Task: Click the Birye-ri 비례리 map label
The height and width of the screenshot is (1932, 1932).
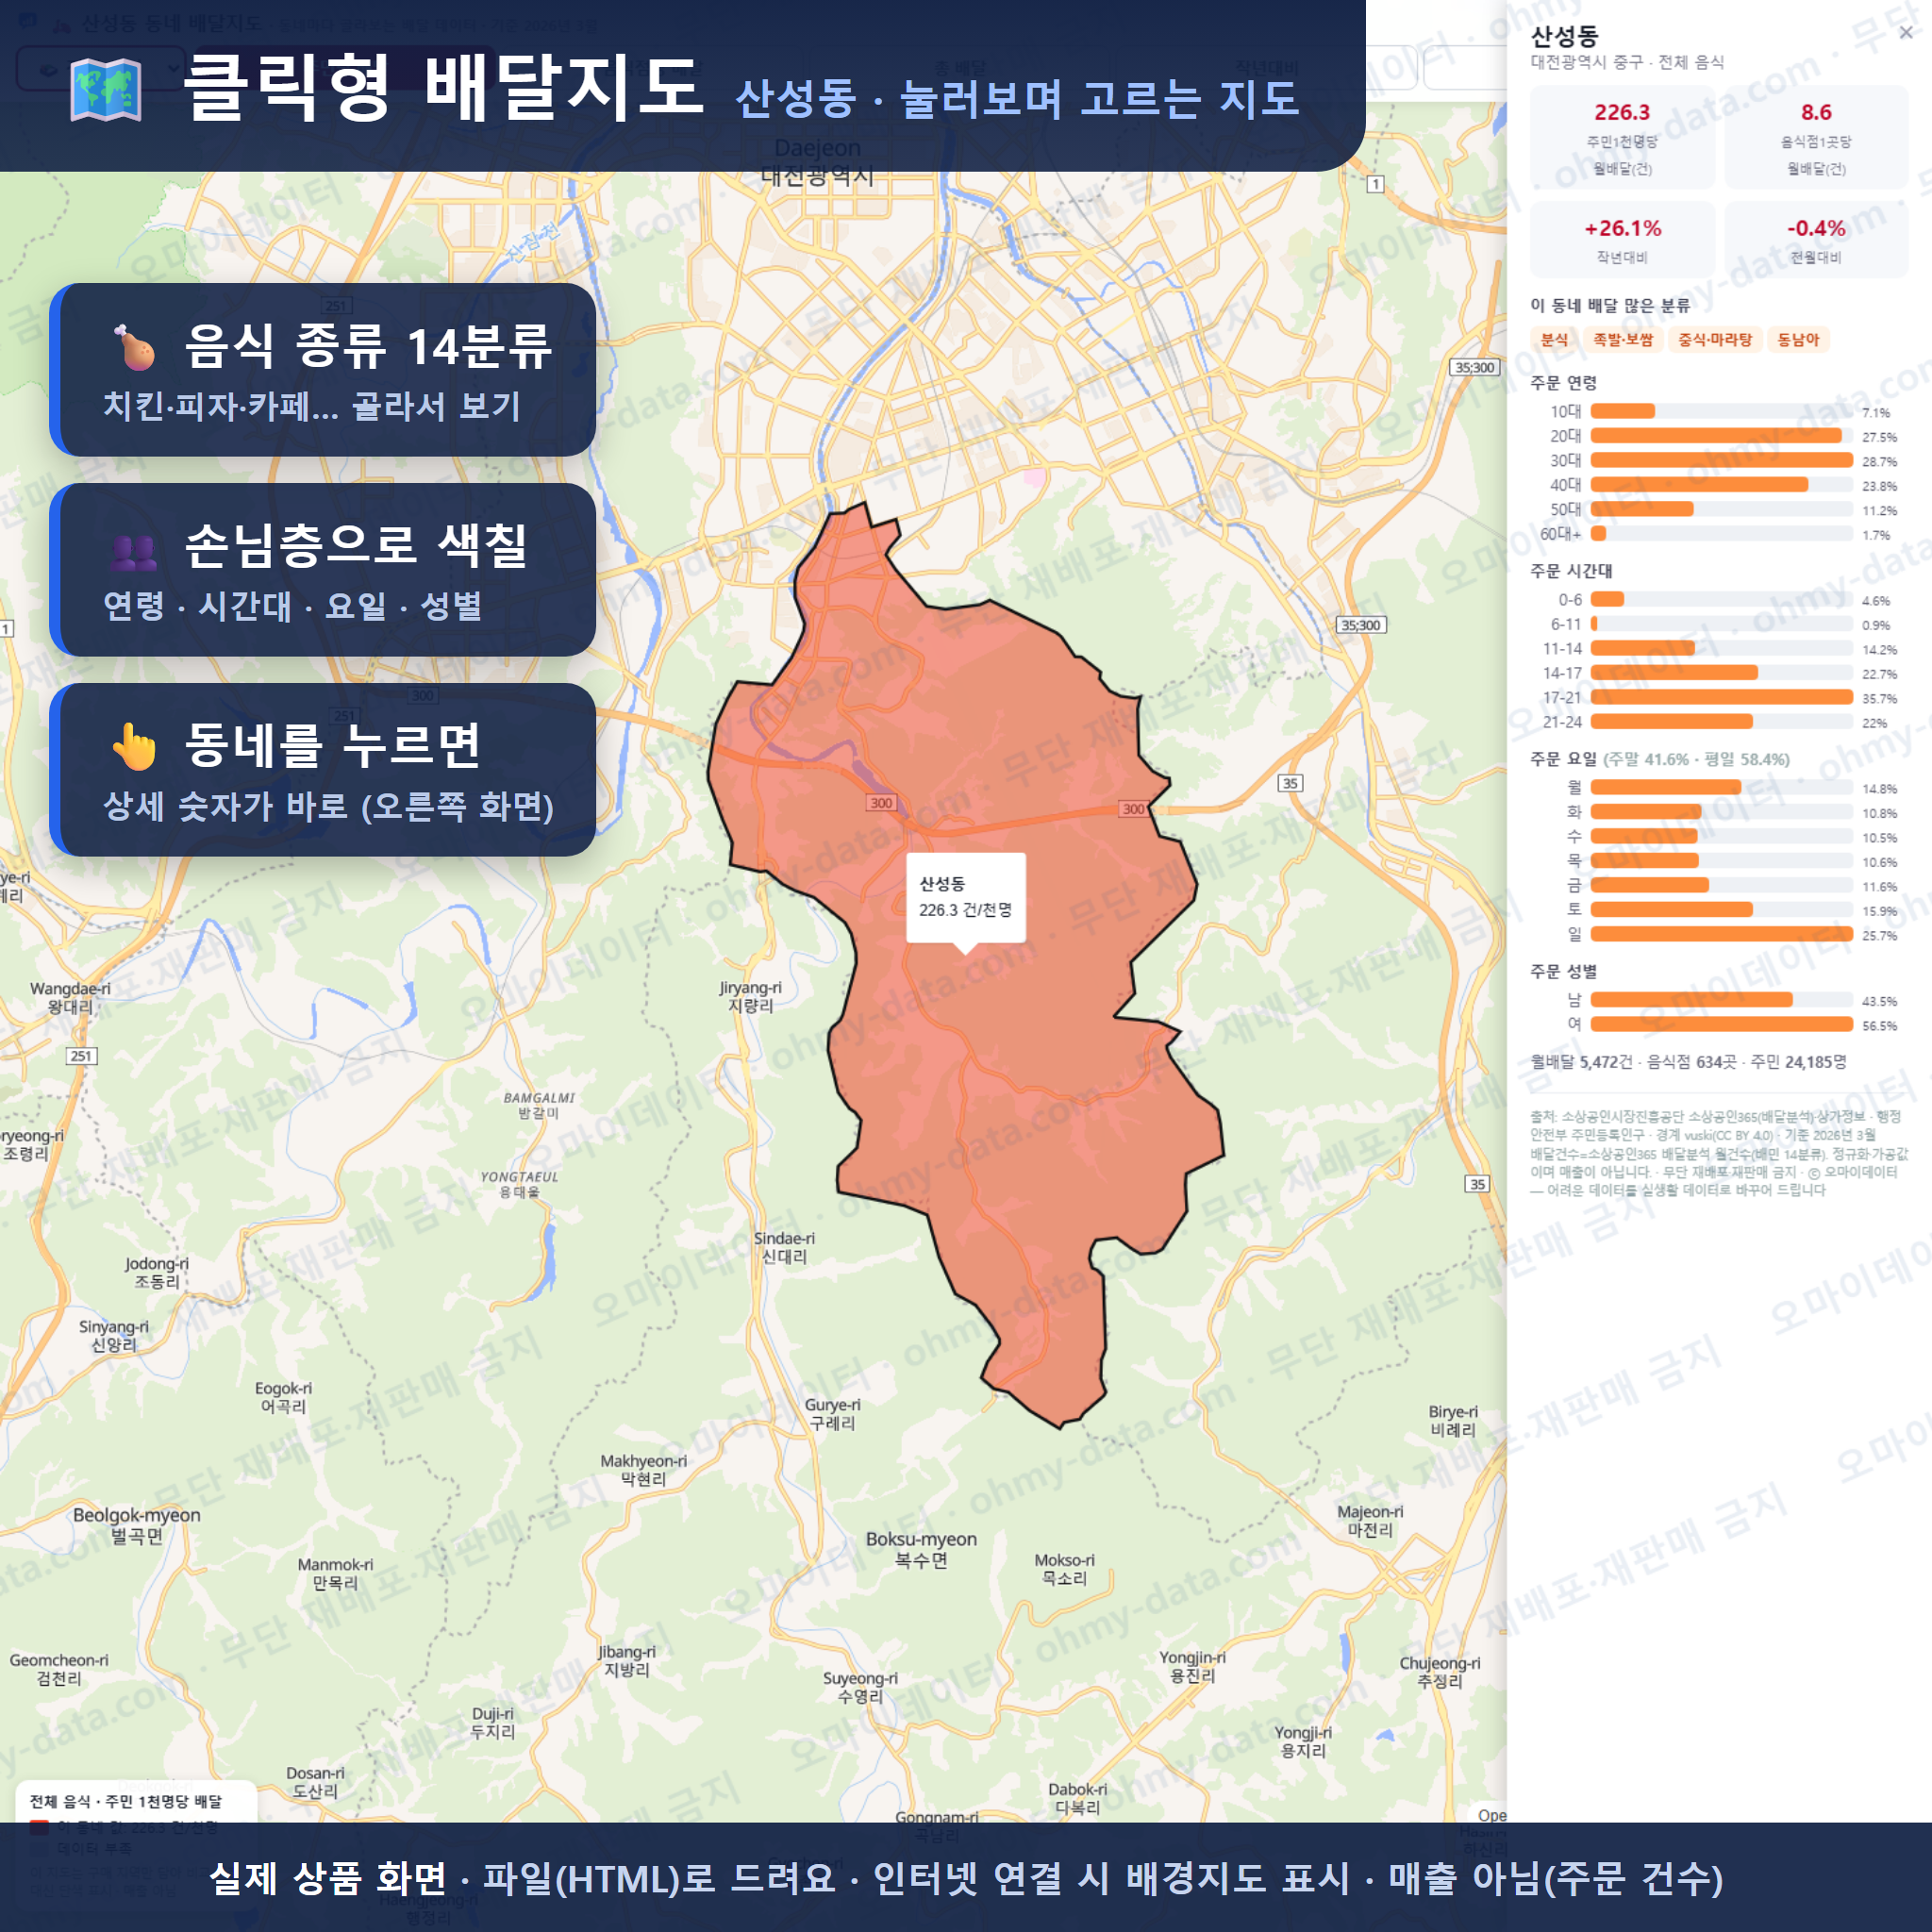Action: click(x=1453, y=1421)
